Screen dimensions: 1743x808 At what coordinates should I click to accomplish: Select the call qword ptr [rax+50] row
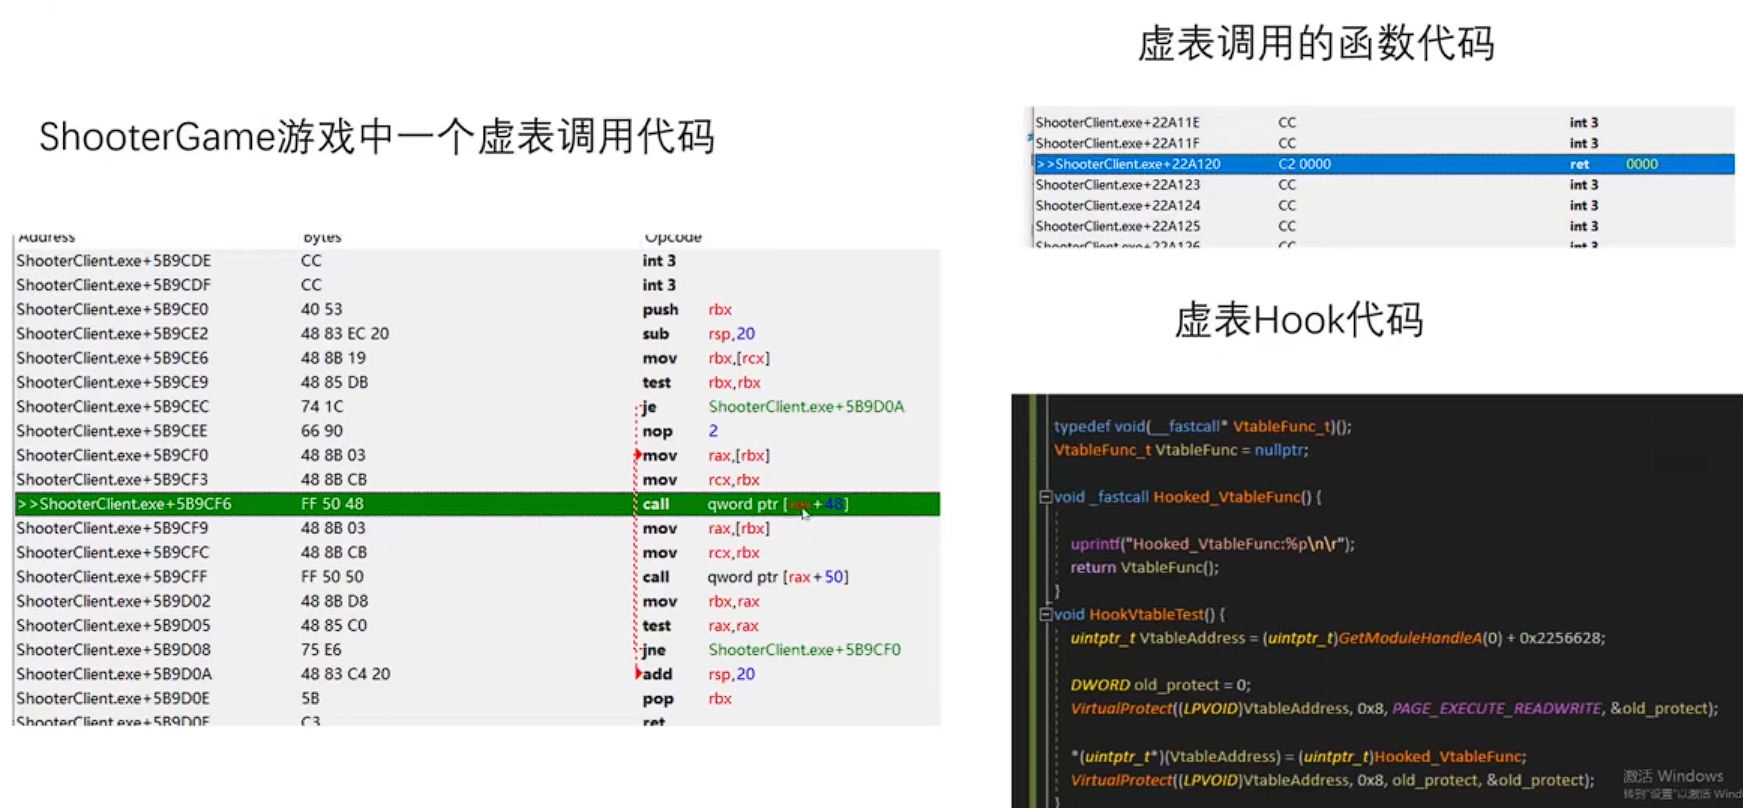pos(477,577)
